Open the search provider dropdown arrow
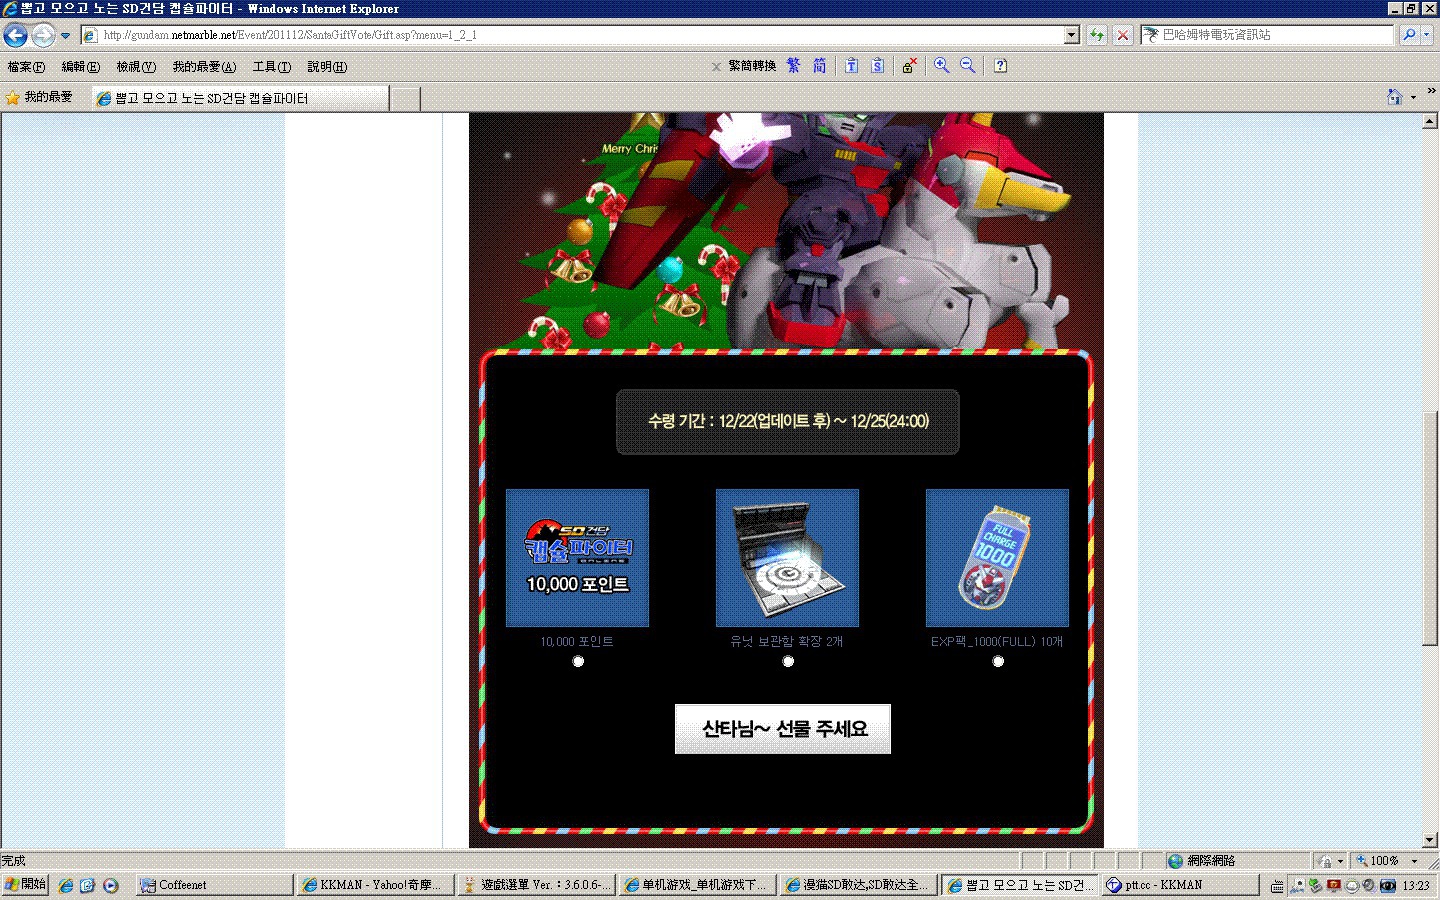 1427,35
